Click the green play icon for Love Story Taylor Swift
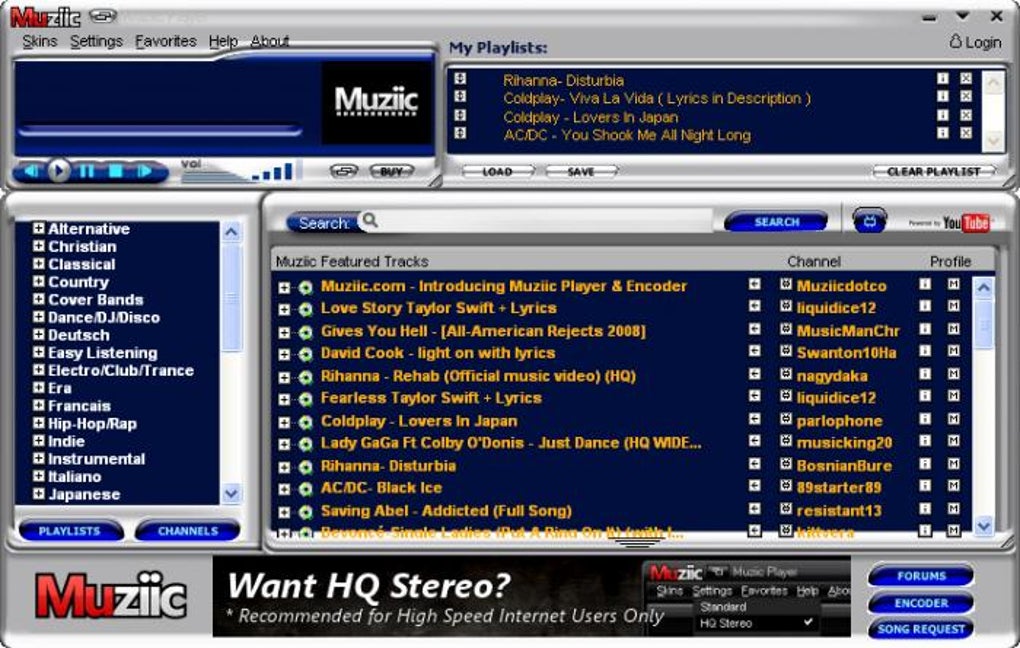The image size is (1020, 648). click(x=305, y=310)
